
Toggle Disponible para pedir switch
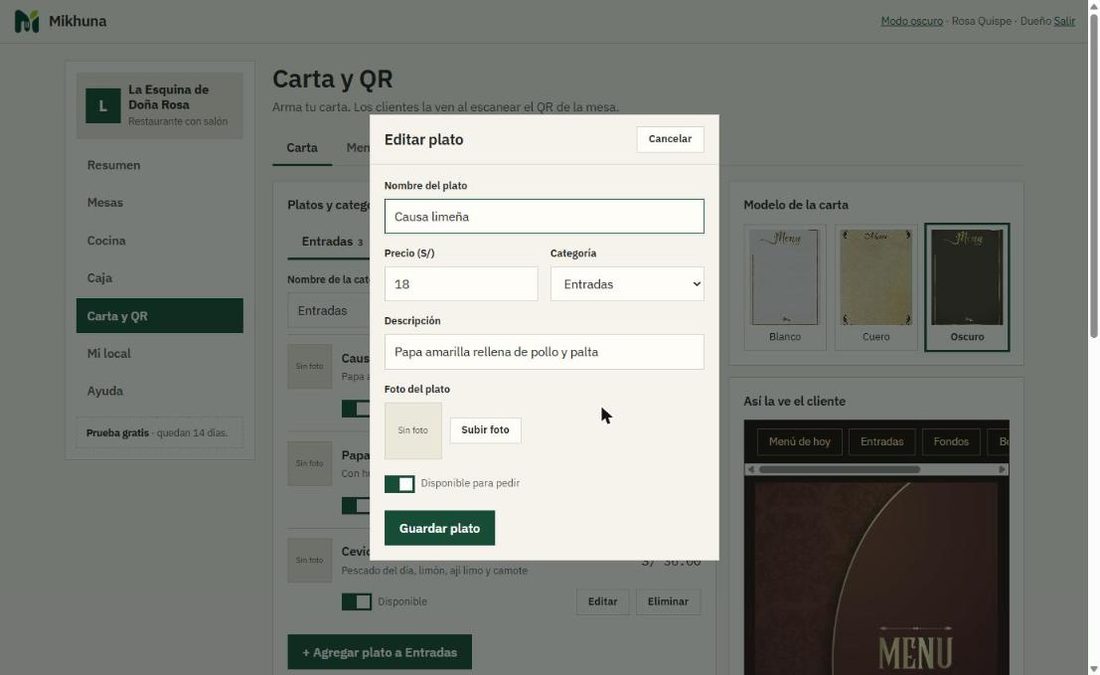pos(399,483)
